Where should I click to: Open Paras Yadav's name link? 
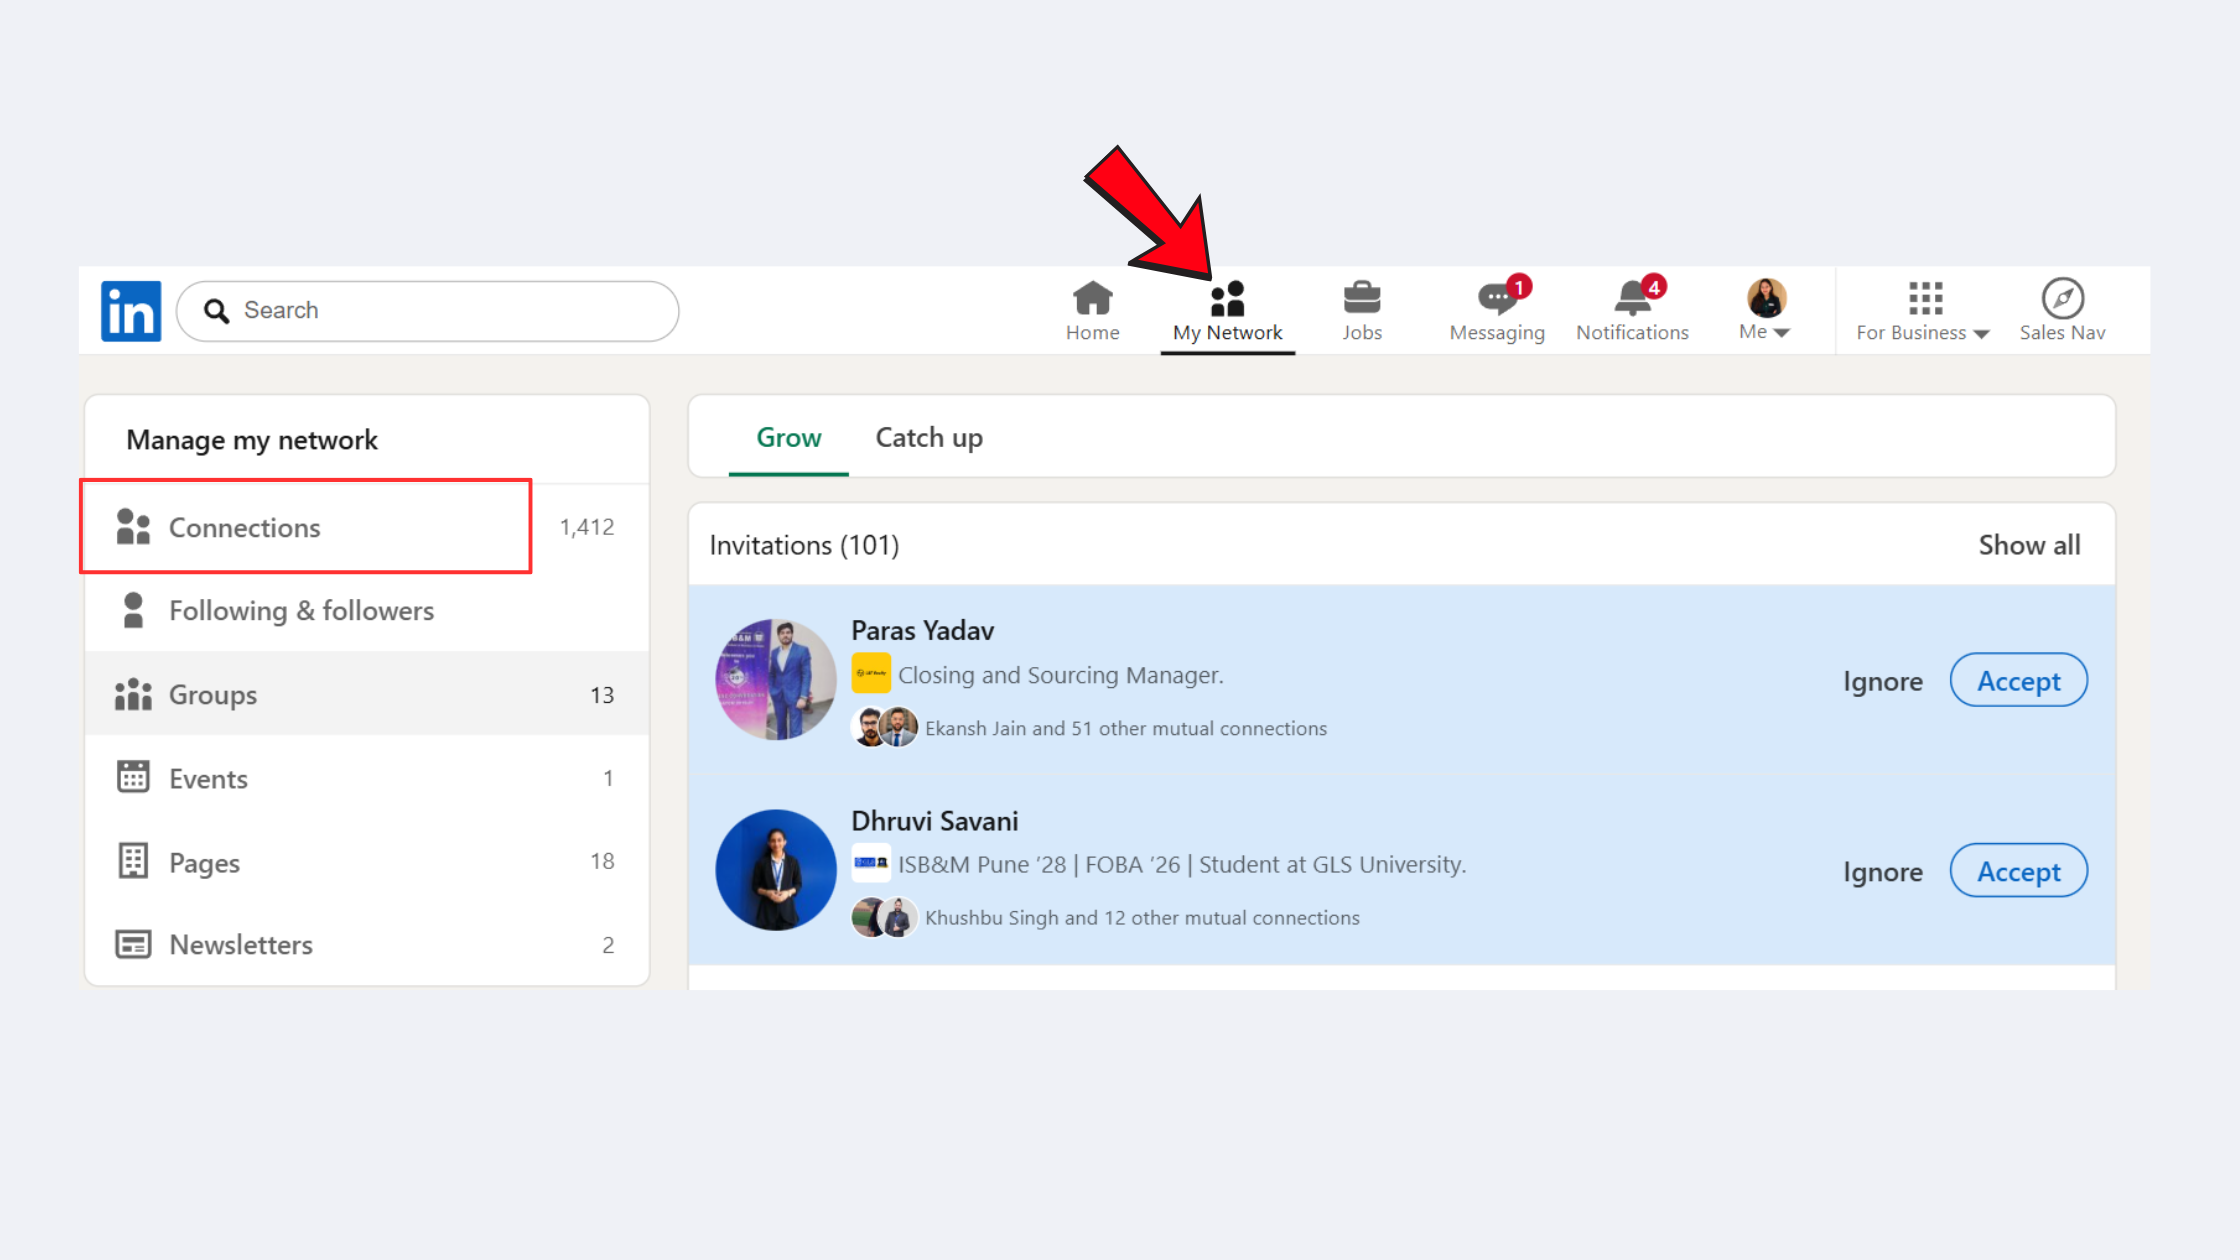coord(922,631)
